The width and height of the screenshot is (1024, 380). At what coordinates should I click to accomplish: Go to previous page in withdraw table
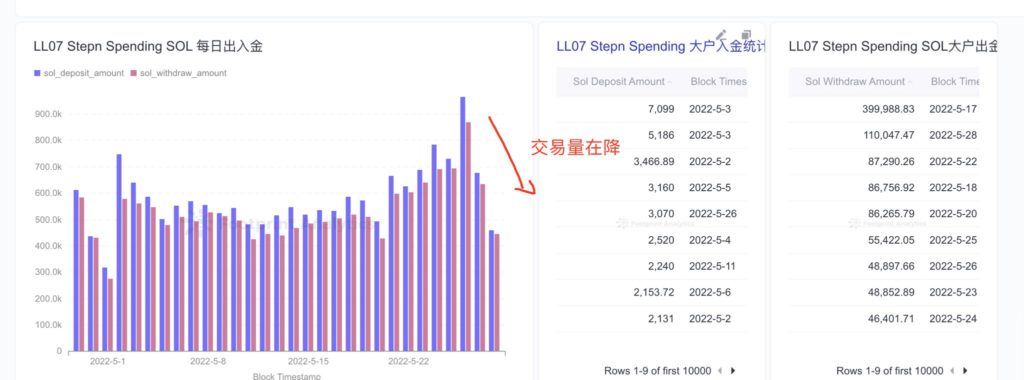(x=953, y=371)
